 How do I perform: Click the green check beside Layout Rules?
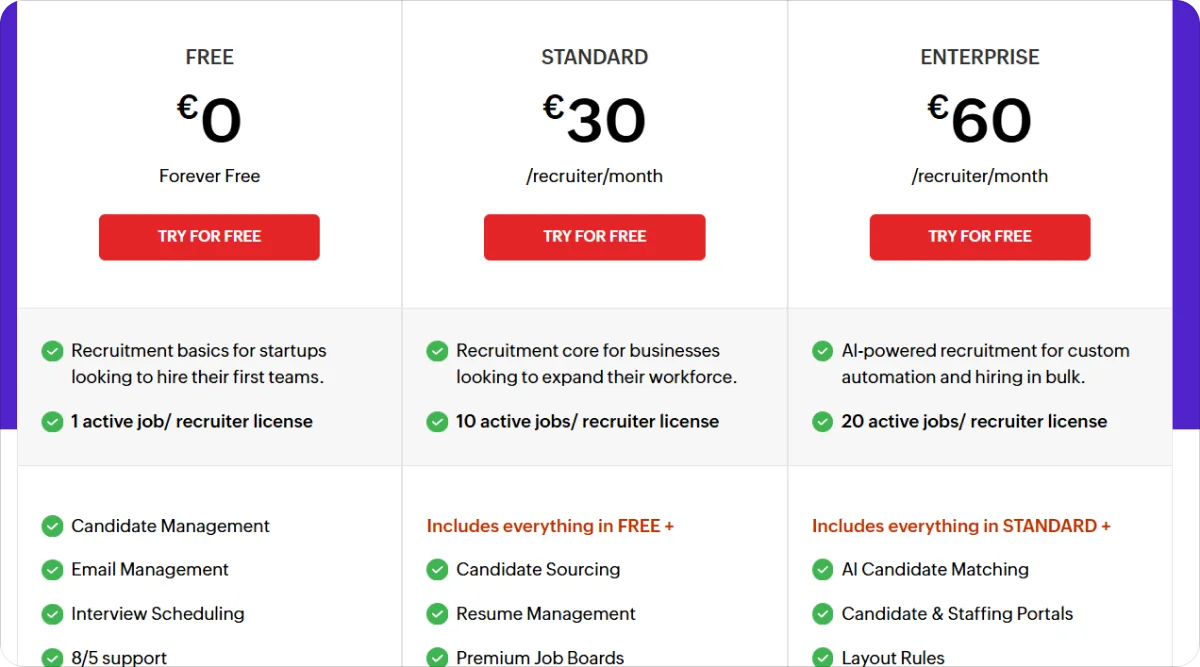pyautogui.click(x=822, y=656)
